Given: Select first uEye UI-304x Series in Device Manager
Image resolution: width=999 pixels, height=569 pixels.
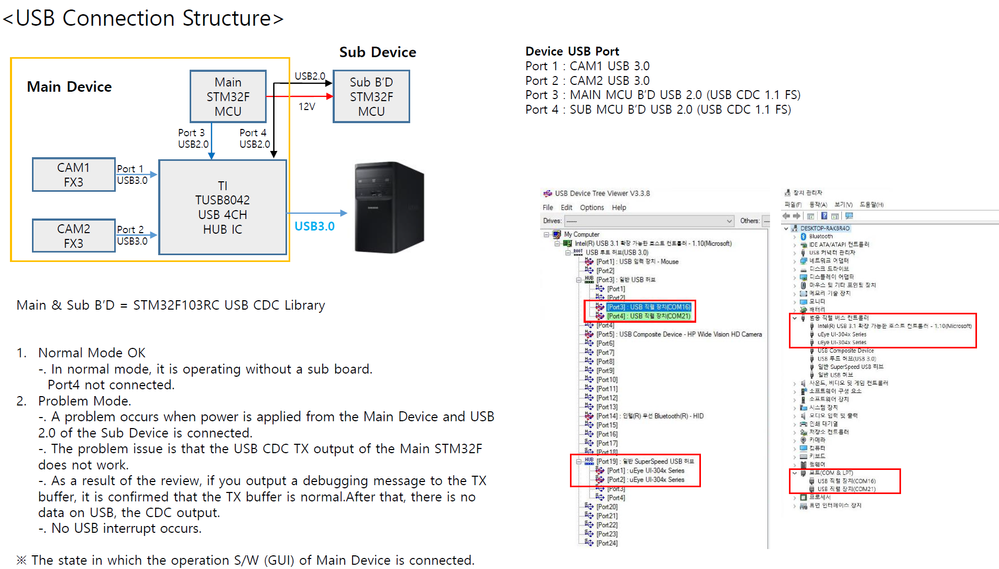Looking at the screenshot, I should (x=842, y=334).
